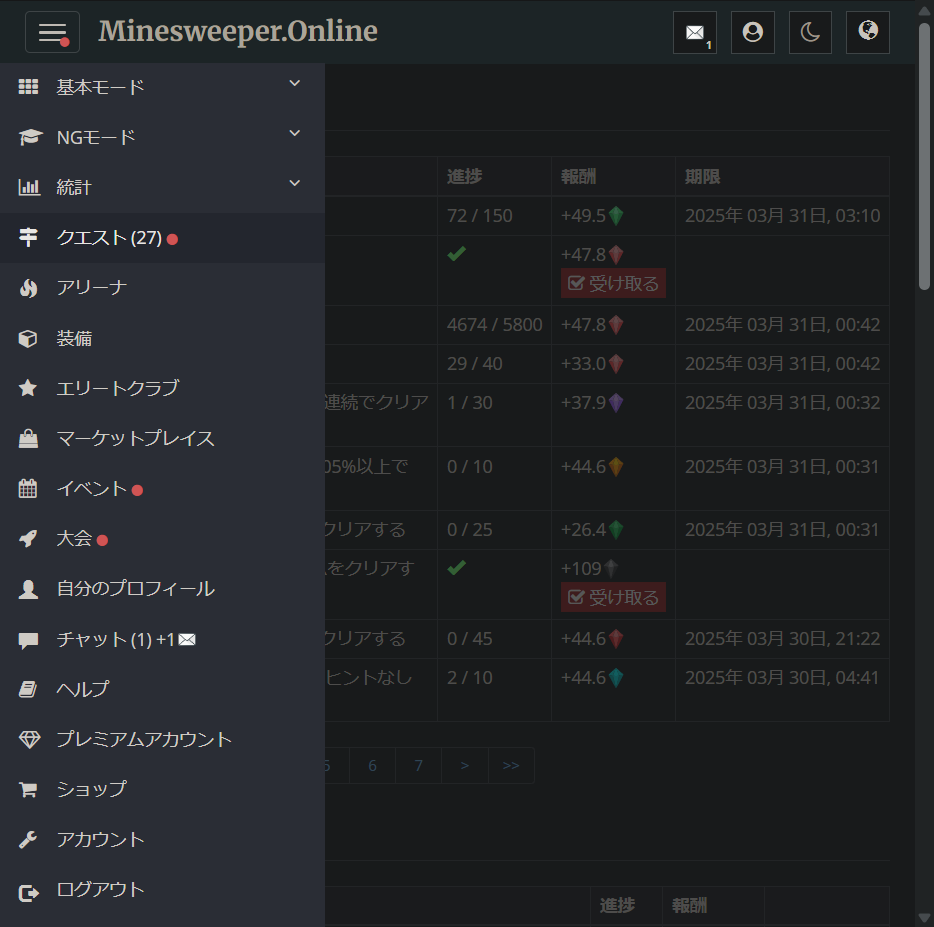Toggle dark mode with moon icon
This screenshot has width=934, height=927.
click(x=810, y=32)
